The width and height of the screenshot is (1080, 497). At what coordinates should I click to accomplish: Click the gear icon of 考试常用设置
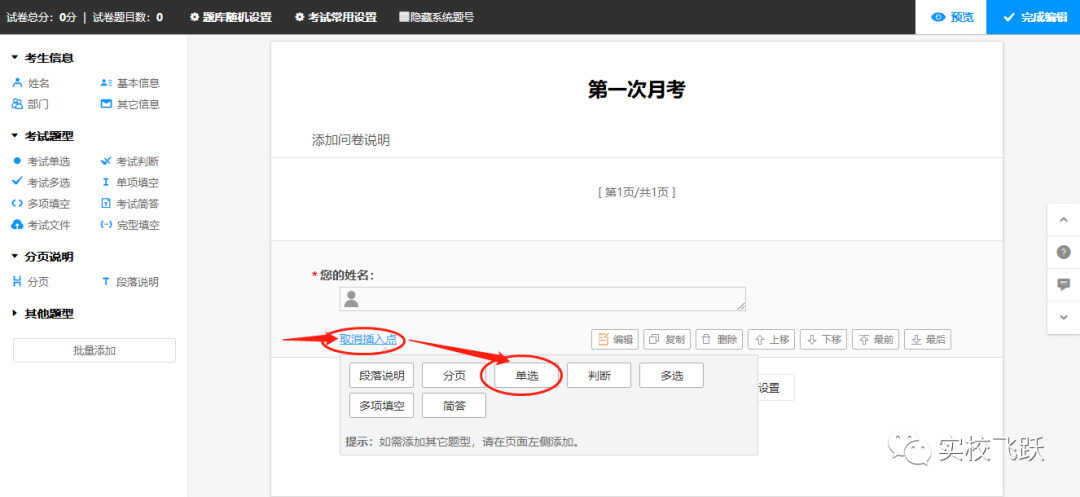click(300, 17)
